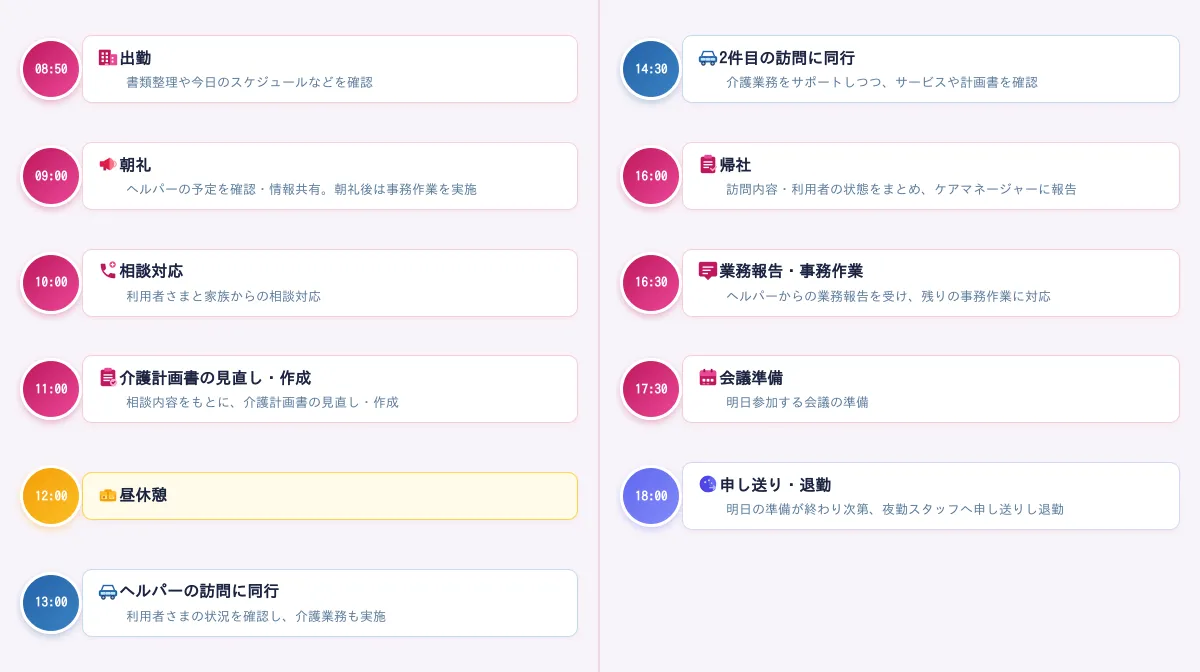Click description 夜勤スタッフへ申し送りし退勤

pyautogui.click(x=973, y=509)
